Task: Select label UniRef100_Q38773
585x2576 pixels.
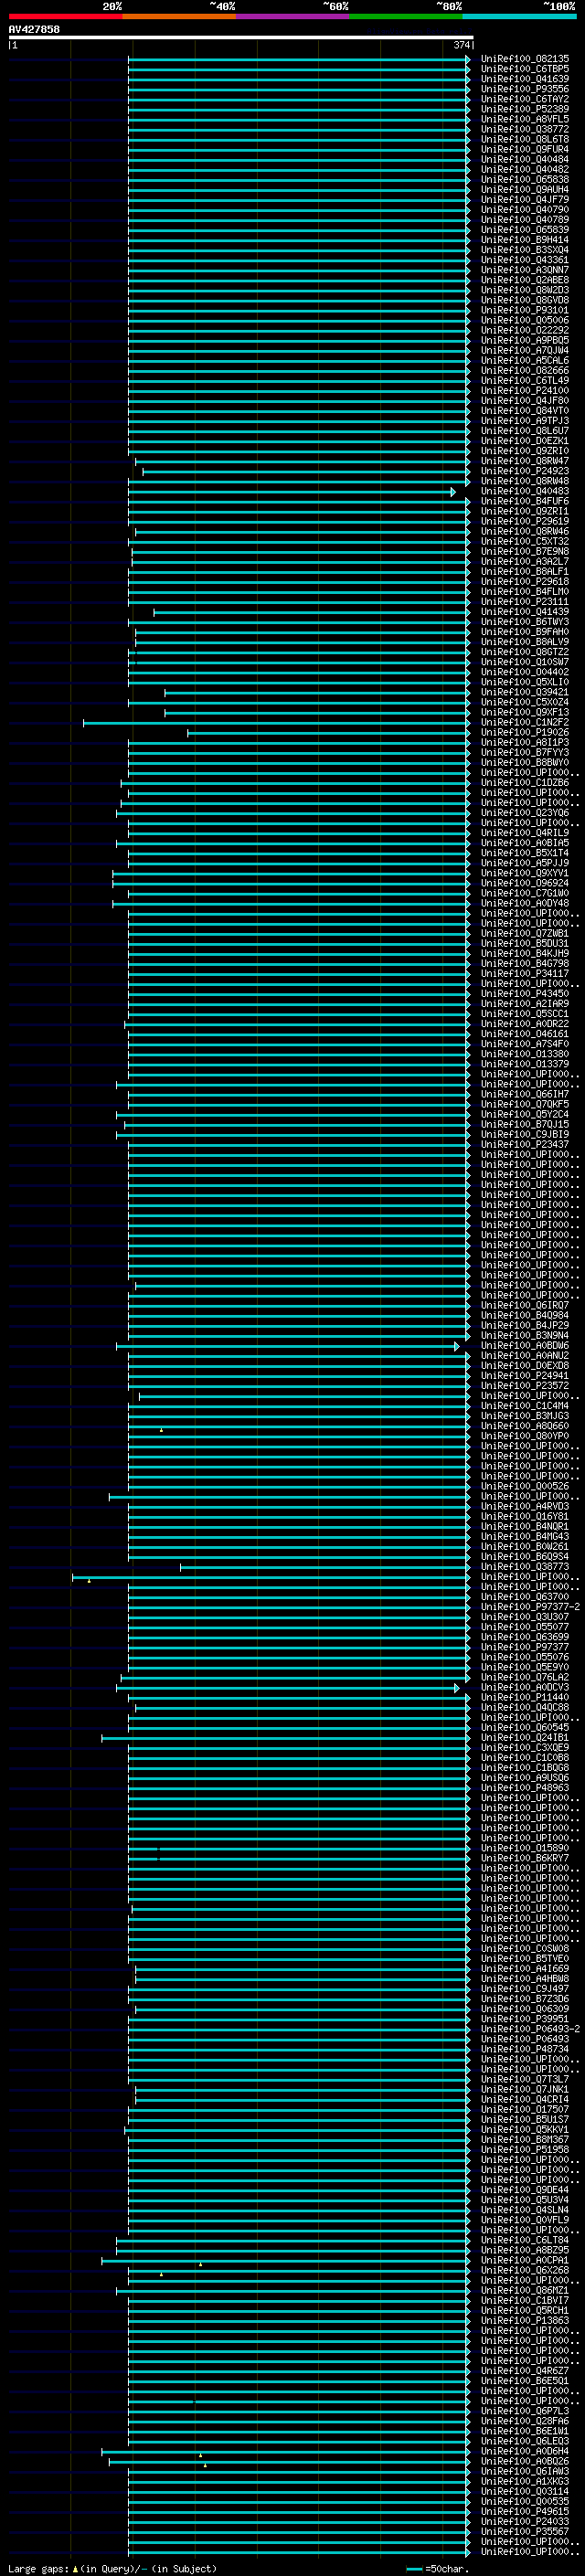Action: pyautogui.click(x=525, y=1567)
